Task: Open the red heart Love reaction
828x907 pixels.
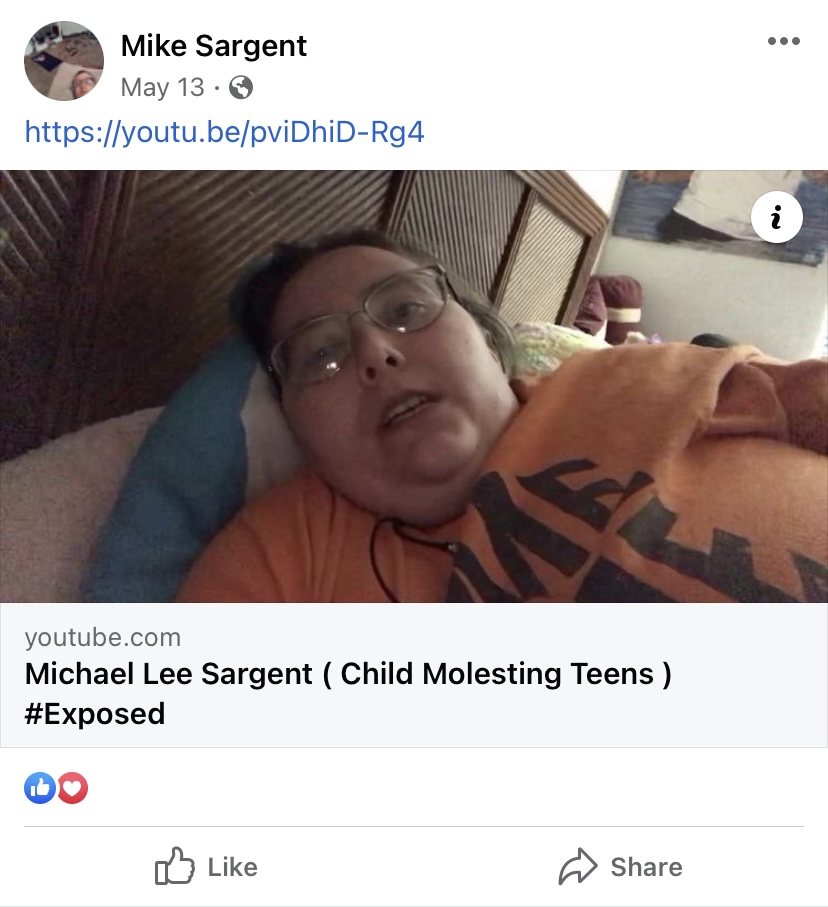Action: [x=72, y=788]
